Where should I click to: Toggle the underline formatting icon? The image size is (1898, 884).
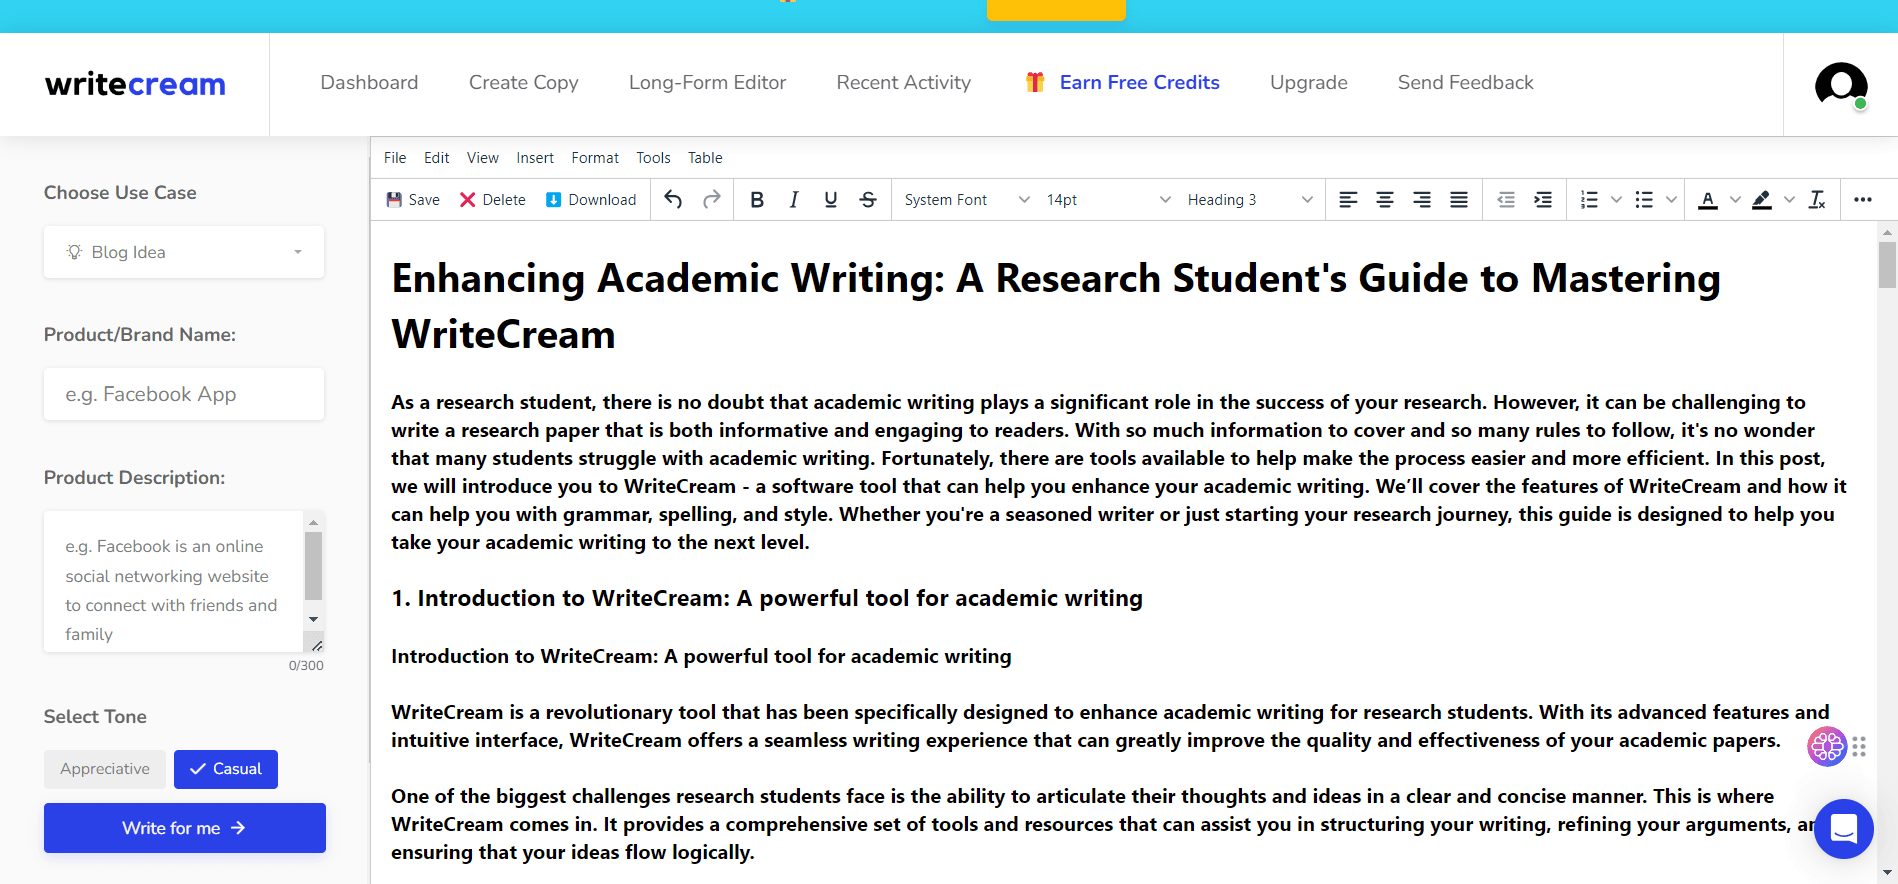point(830,200)
